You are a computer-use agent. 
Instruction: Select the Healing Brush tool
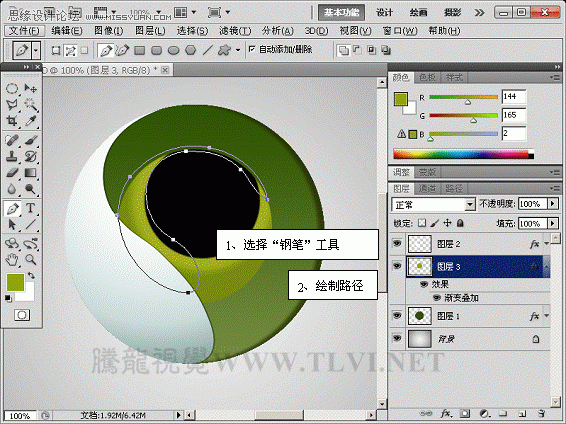click(x=12, y=140)
